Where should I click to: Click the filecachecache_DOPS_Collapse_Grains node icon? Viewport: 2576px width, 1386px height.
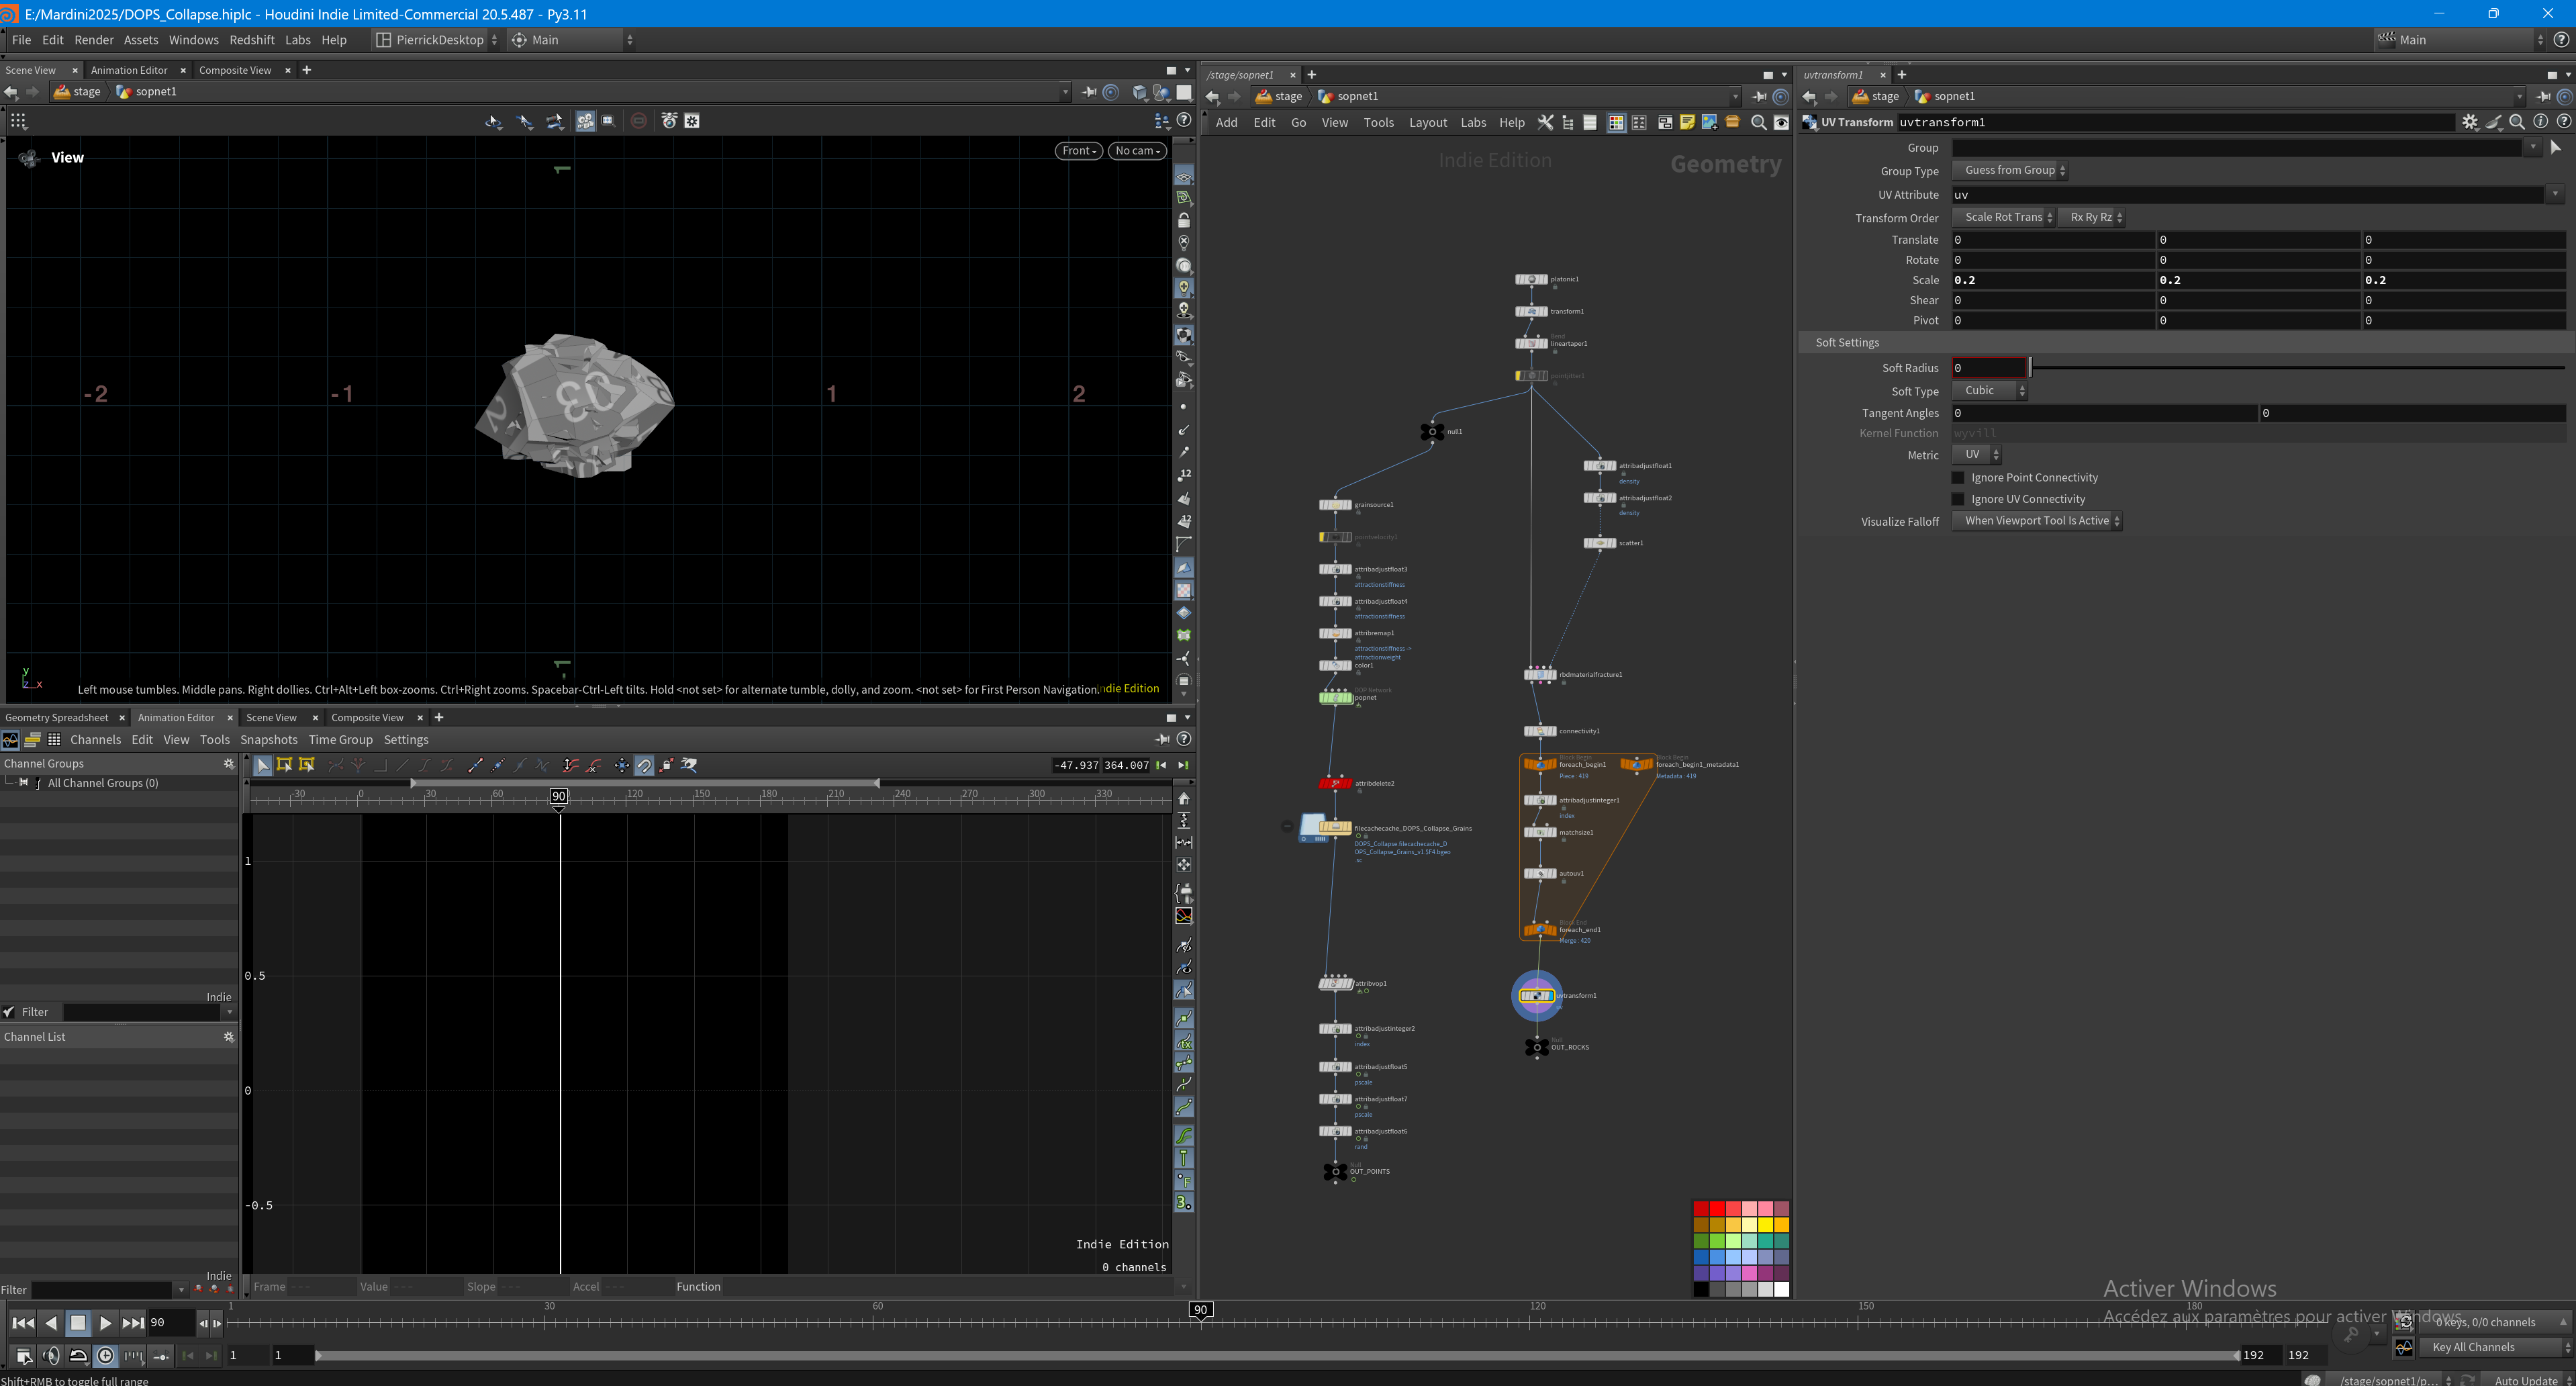coord(1335,827)
